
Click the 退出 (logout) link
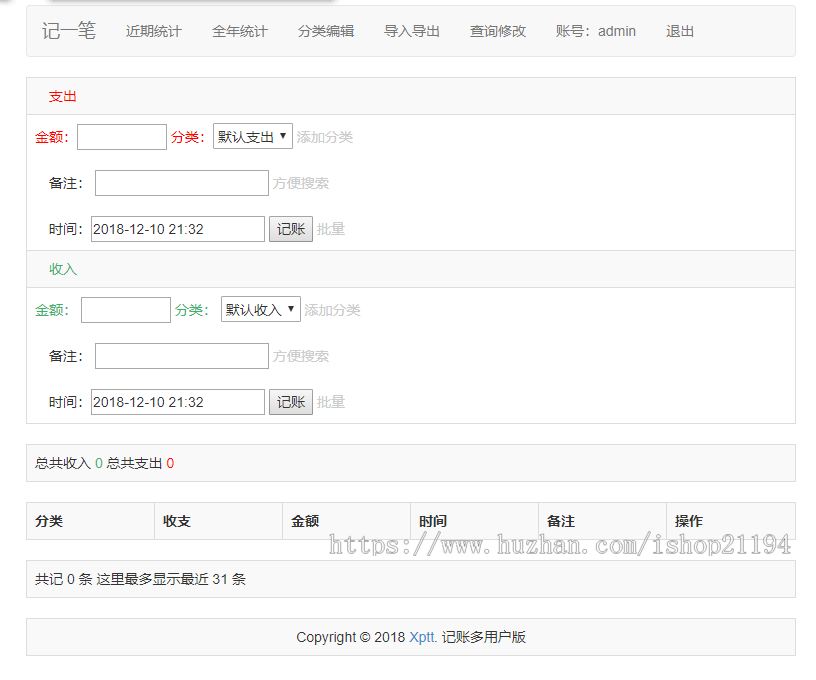point(679,31)
